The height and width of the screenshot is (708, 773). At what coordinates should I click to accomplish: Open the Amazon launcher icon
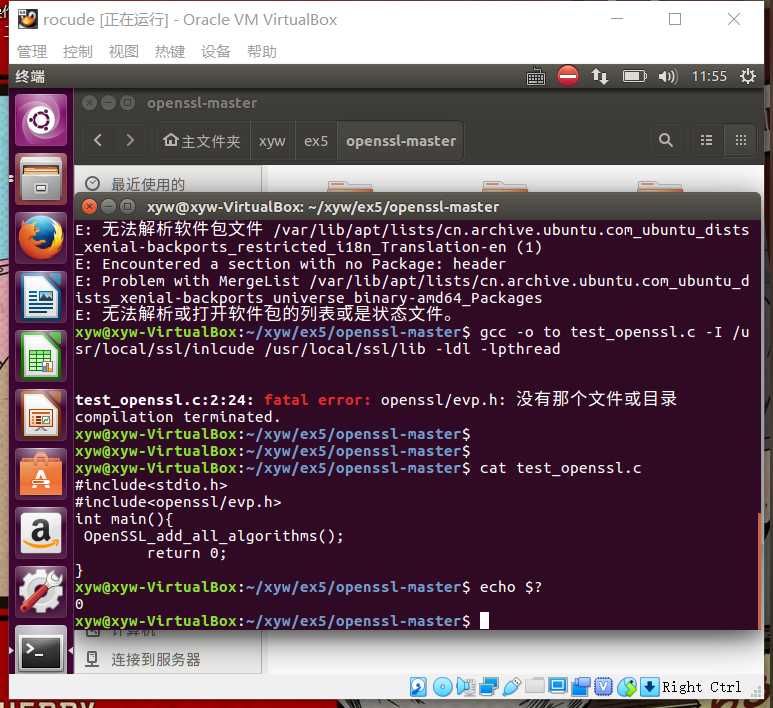(x=41, y=533)
